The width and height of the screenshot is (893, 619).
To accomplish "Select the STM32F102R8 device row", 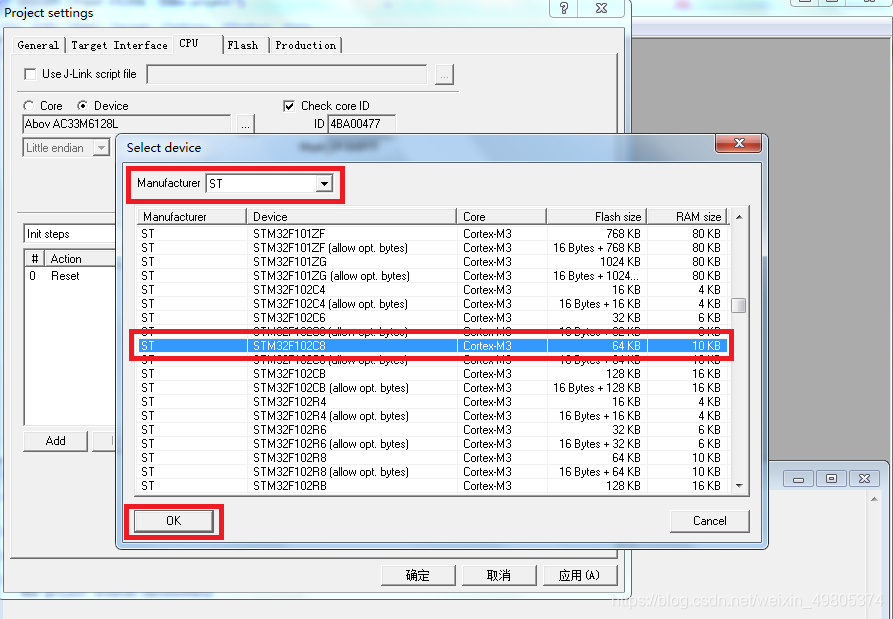I will (432, 458).
